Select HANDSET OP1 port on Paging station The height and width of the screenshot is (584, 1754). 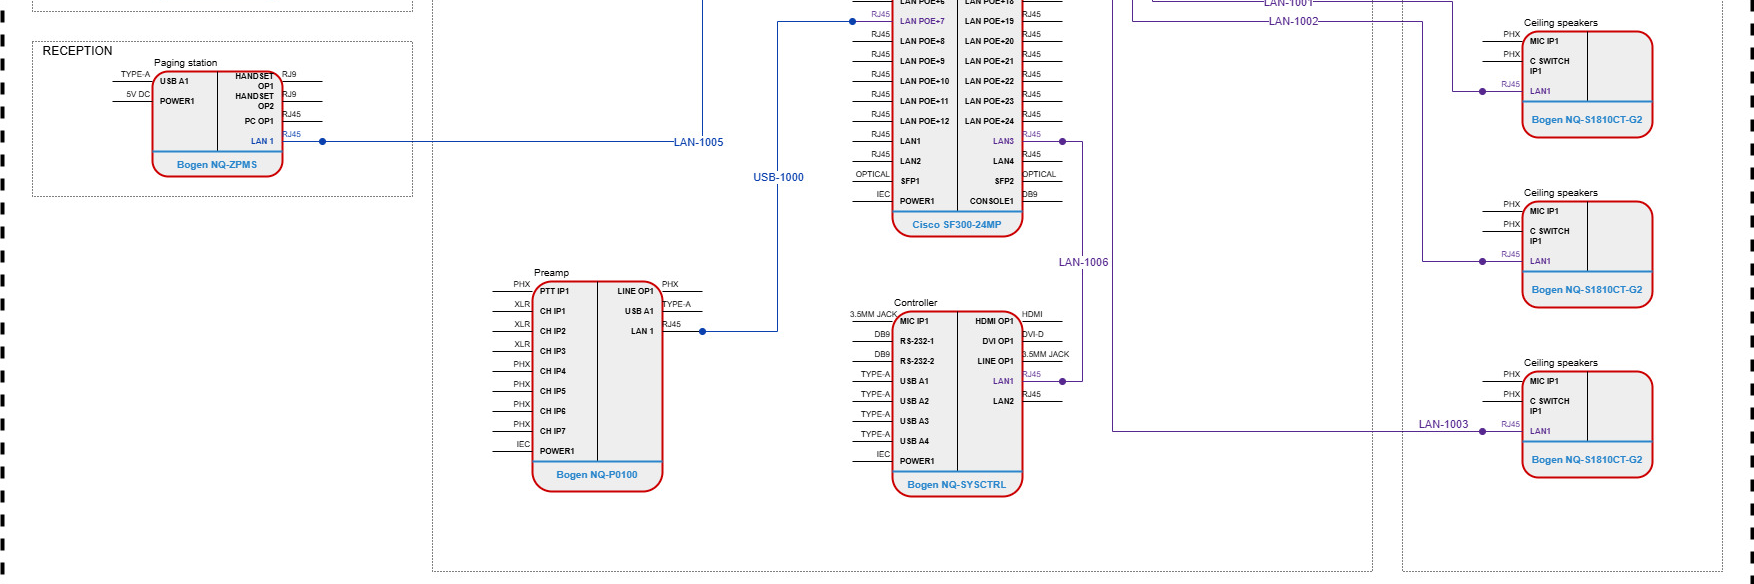tap(254, 81)
